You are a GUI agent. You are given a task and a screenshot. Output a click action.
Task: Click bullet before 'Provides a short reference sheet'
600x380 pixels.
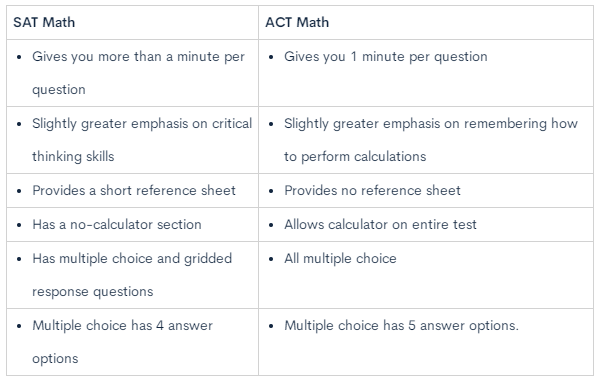click(x=19, y=191)
